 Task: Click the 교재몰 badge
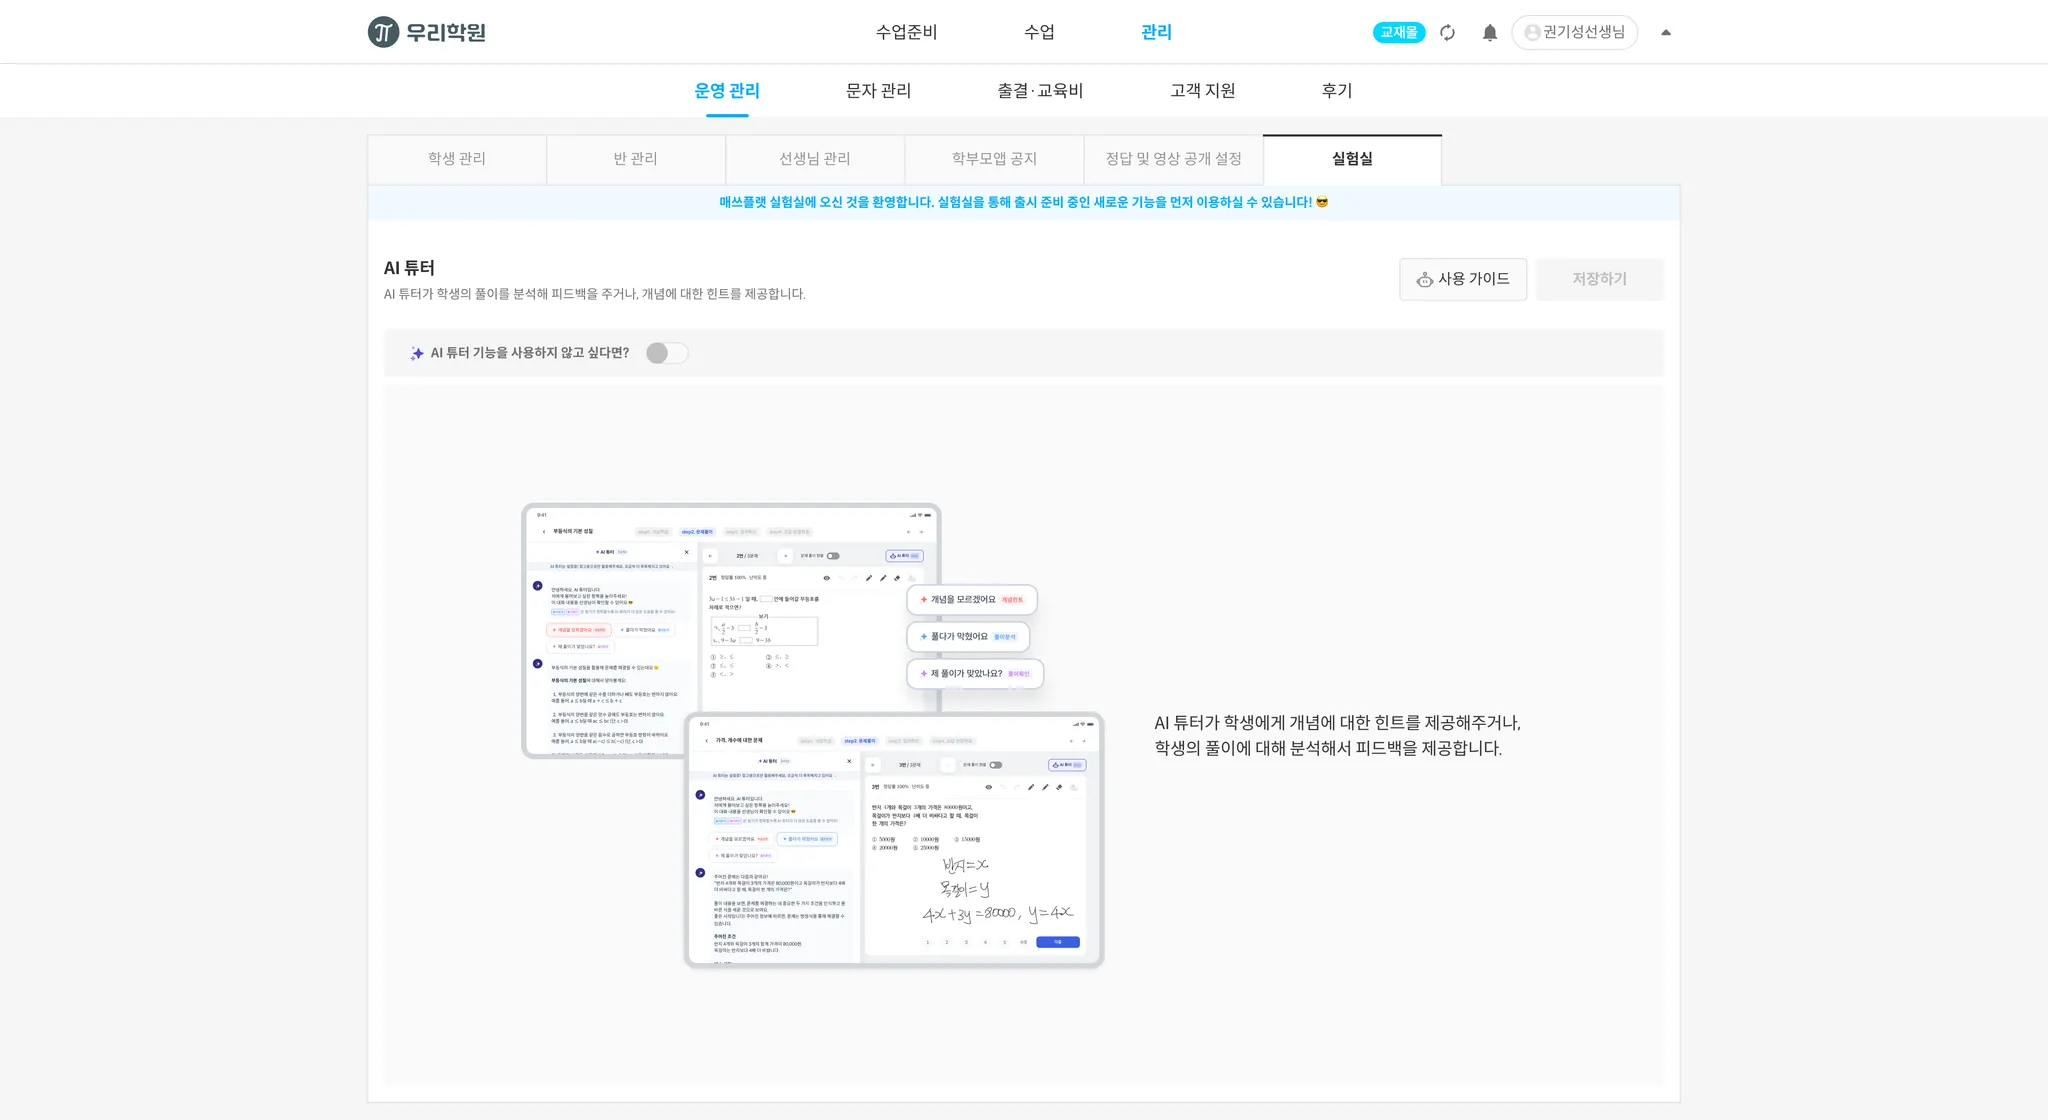[1398, 32]
